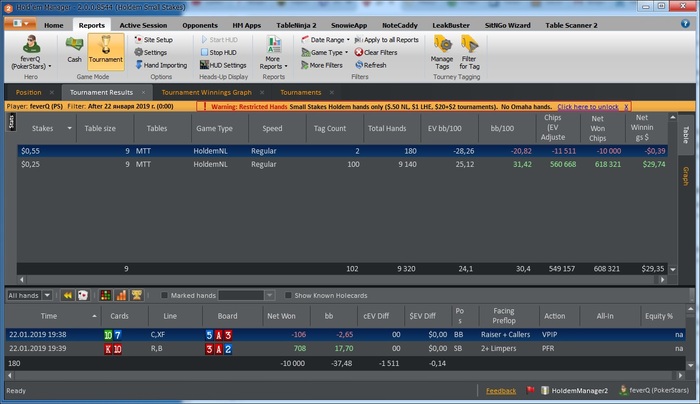Open LeakBuster tab
Image resolution: width=700 pixels, height=404 pixels.
coord(451,25)
